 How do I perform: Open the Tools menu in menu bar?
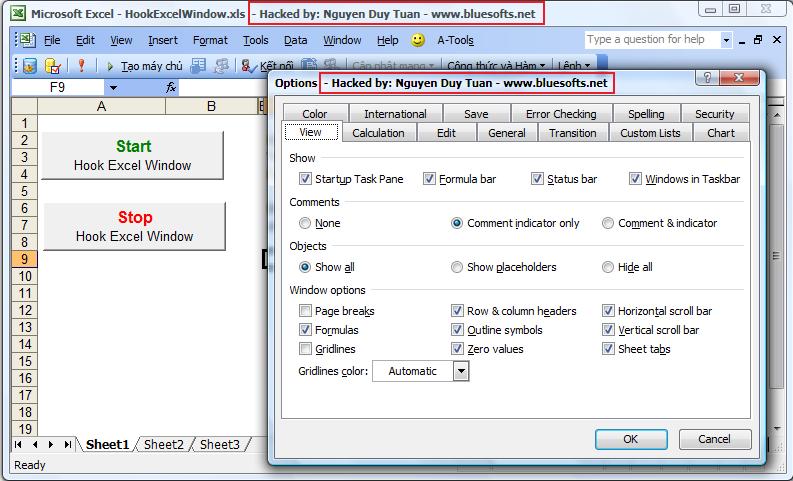[x=255, y=40]
